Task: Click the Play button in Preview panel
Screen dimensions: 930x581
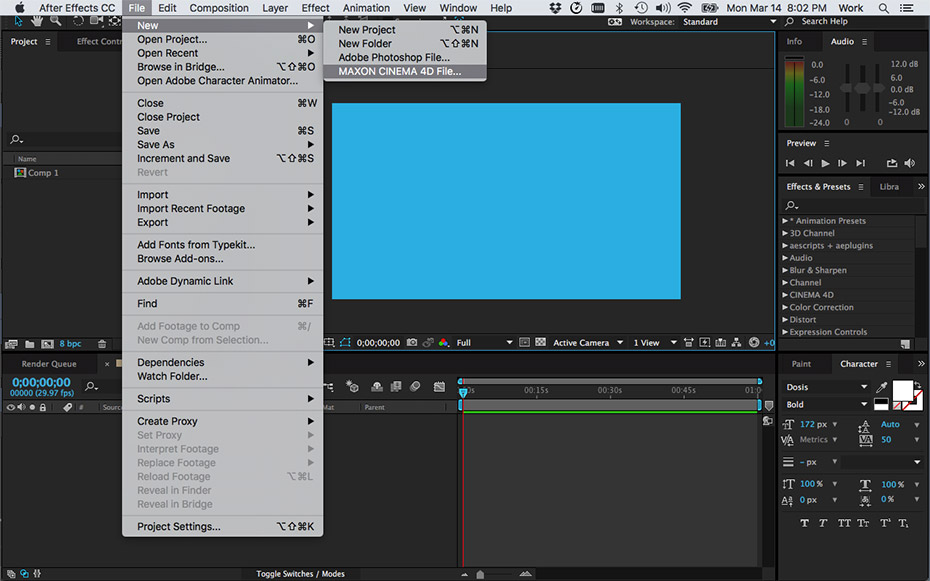Action: pyautogui.click(x=825, y=163)
